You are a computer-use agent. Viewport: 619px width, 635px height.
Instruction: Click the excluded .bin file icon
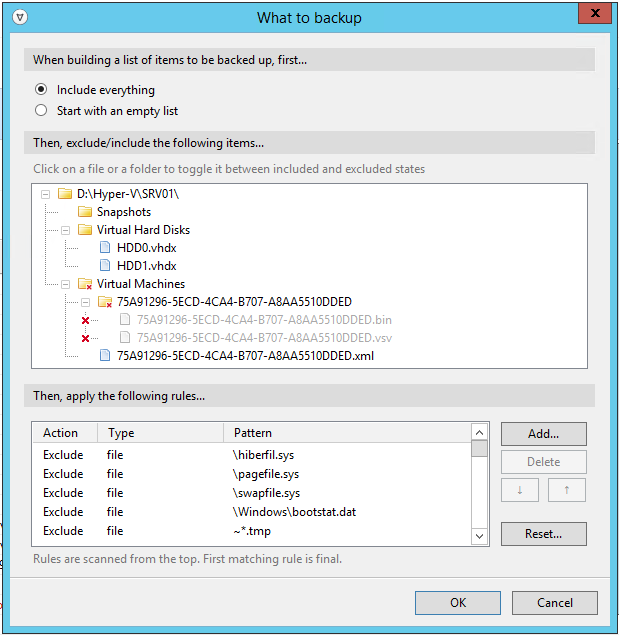coord(125,320)
